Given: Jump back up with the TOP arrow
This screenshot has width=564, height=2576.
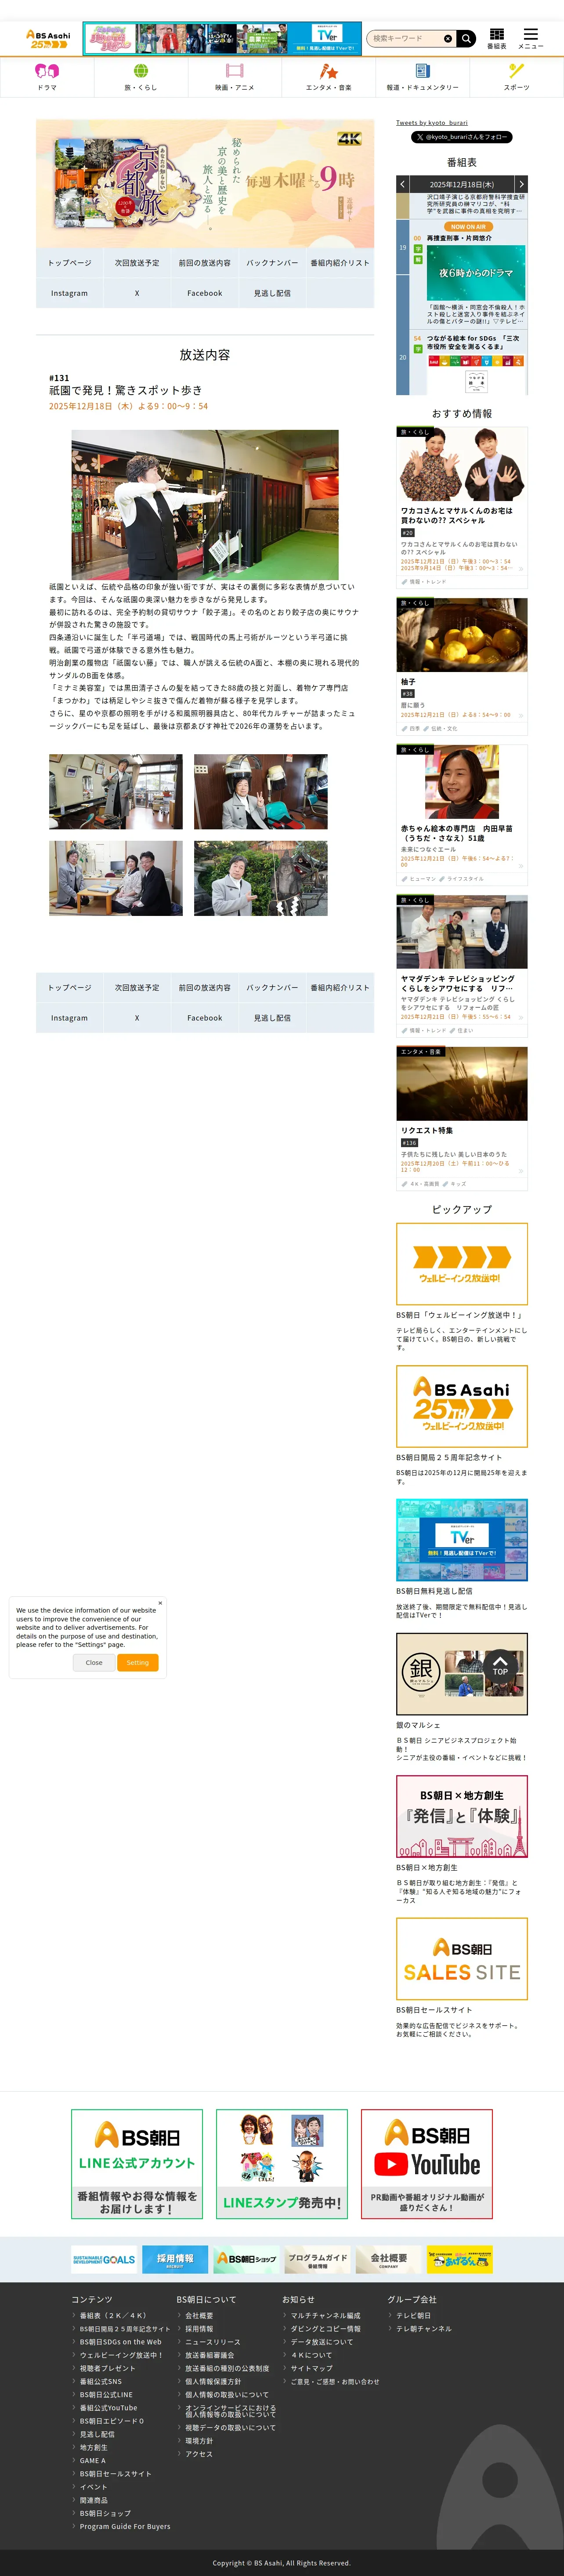Looking at the screenshot, I should (x=500, y=1666).
